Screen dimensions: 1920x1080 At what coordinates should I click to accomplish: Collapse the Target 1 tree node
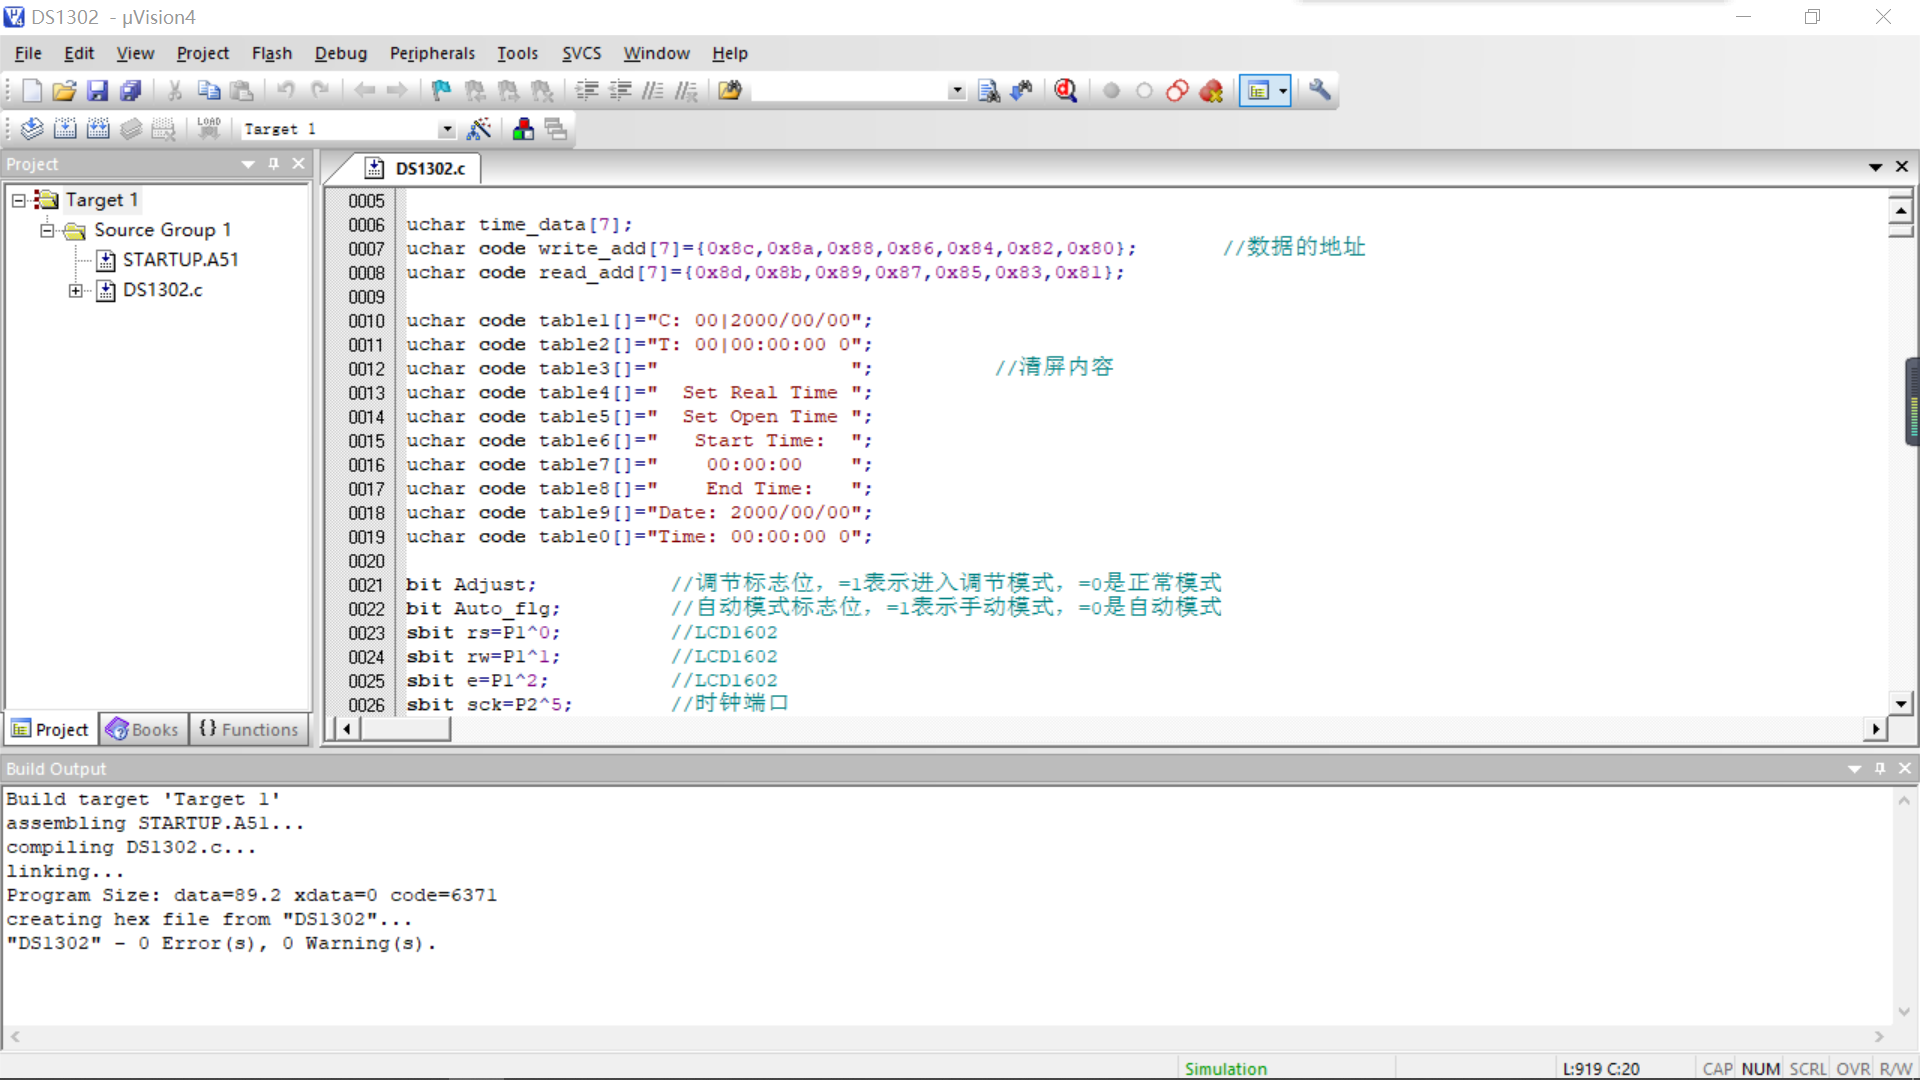tap(19, 200)
